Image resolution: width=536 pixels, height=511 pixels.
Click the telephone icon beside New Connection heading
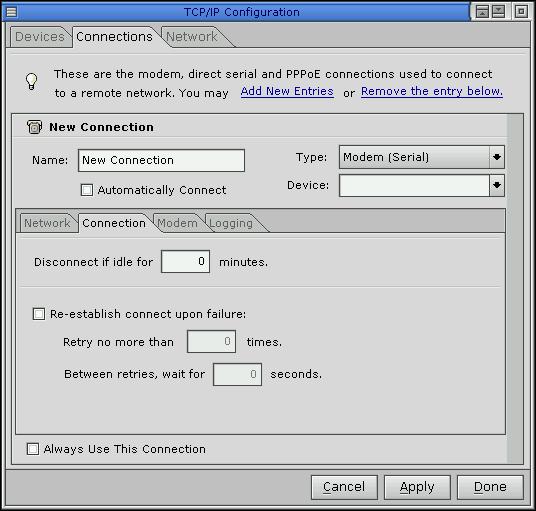tap(34, 127)
